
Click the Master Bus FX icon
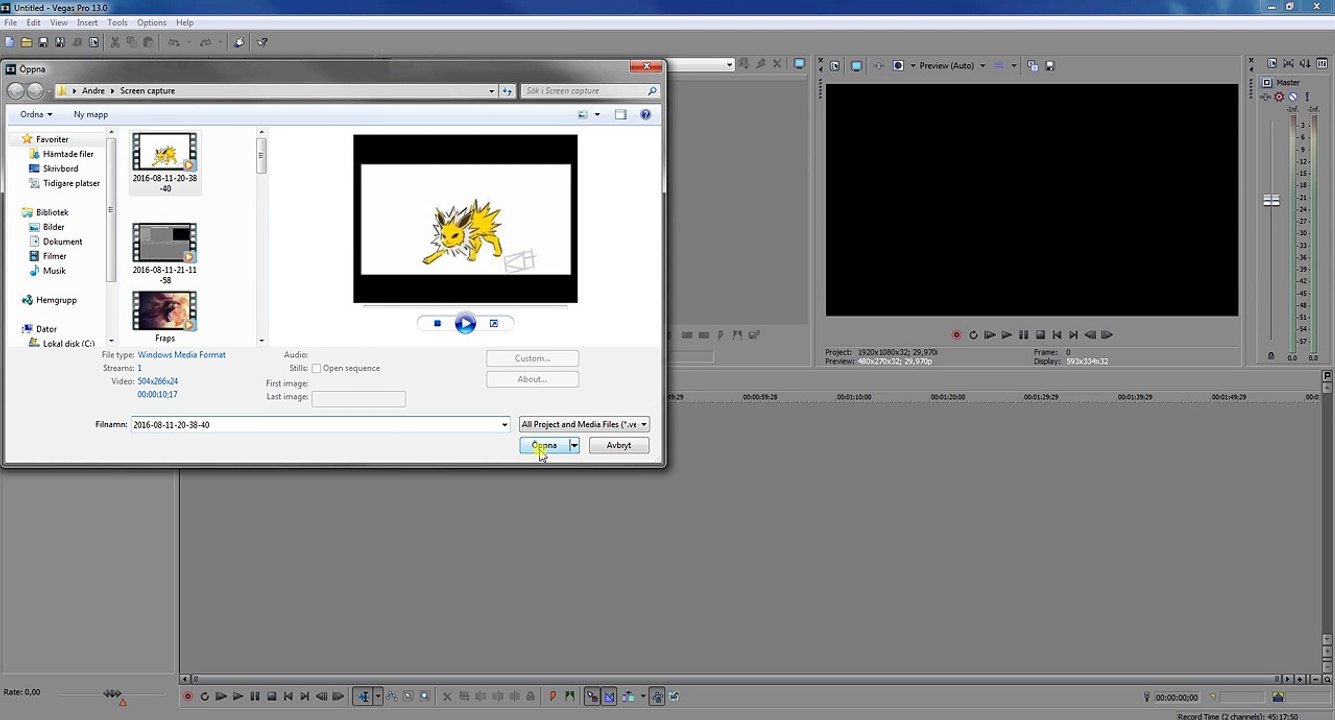(x=1266, y=97)
